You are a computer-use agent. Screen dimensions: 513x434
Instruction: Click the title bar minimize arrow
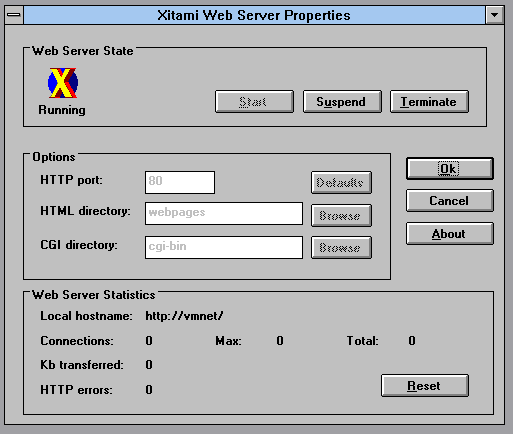point(494,15)
